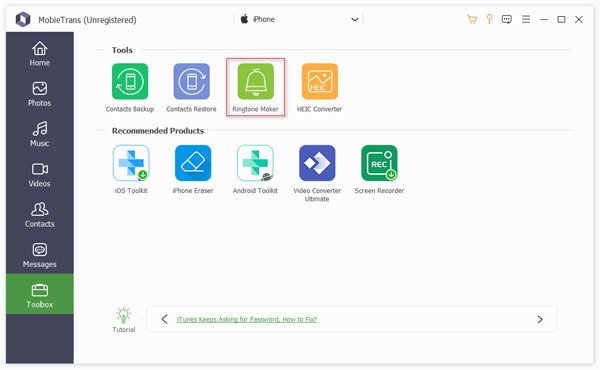Open the feedback chat icon
The image size is (600, 370).
(x=507, y=19)
